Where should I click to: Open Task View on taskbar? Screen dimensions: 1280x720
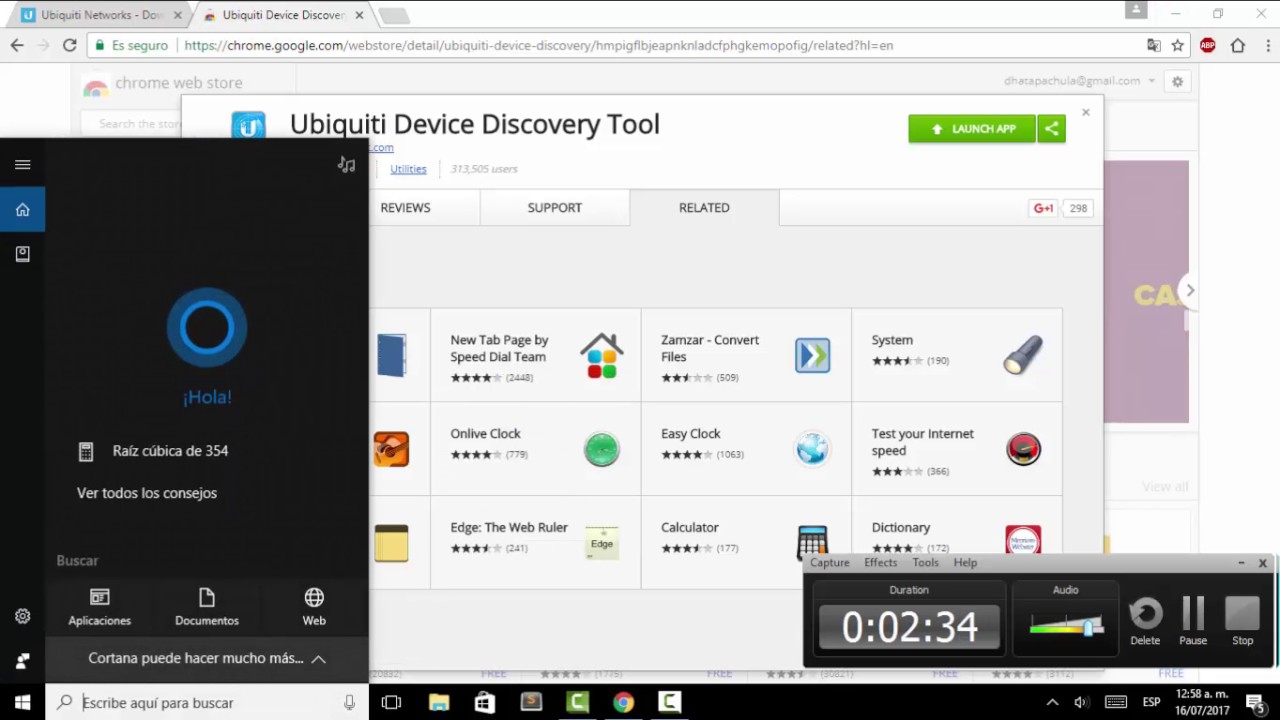391,703
